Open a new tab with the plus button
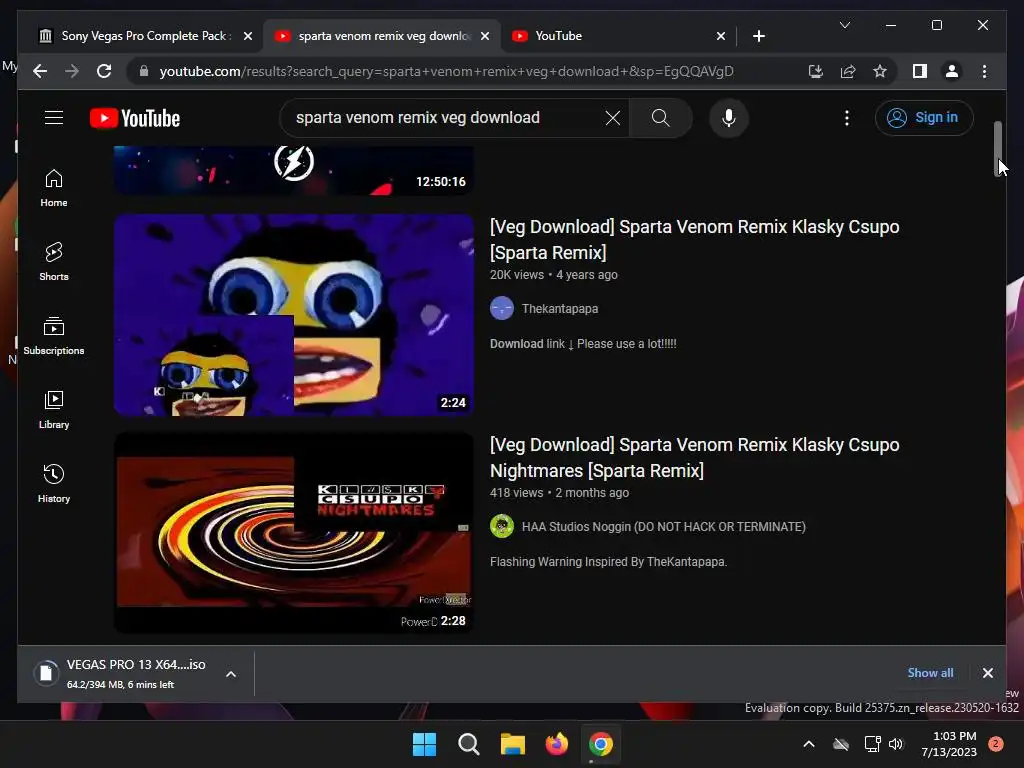1024x768 pixels. coord(758,36)
